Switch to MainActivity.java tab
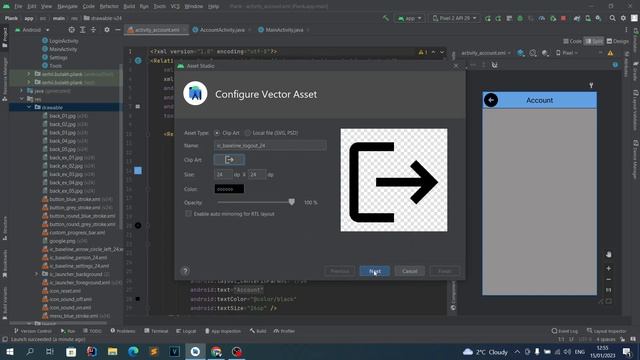640x360 pixels. pos(284,30)
